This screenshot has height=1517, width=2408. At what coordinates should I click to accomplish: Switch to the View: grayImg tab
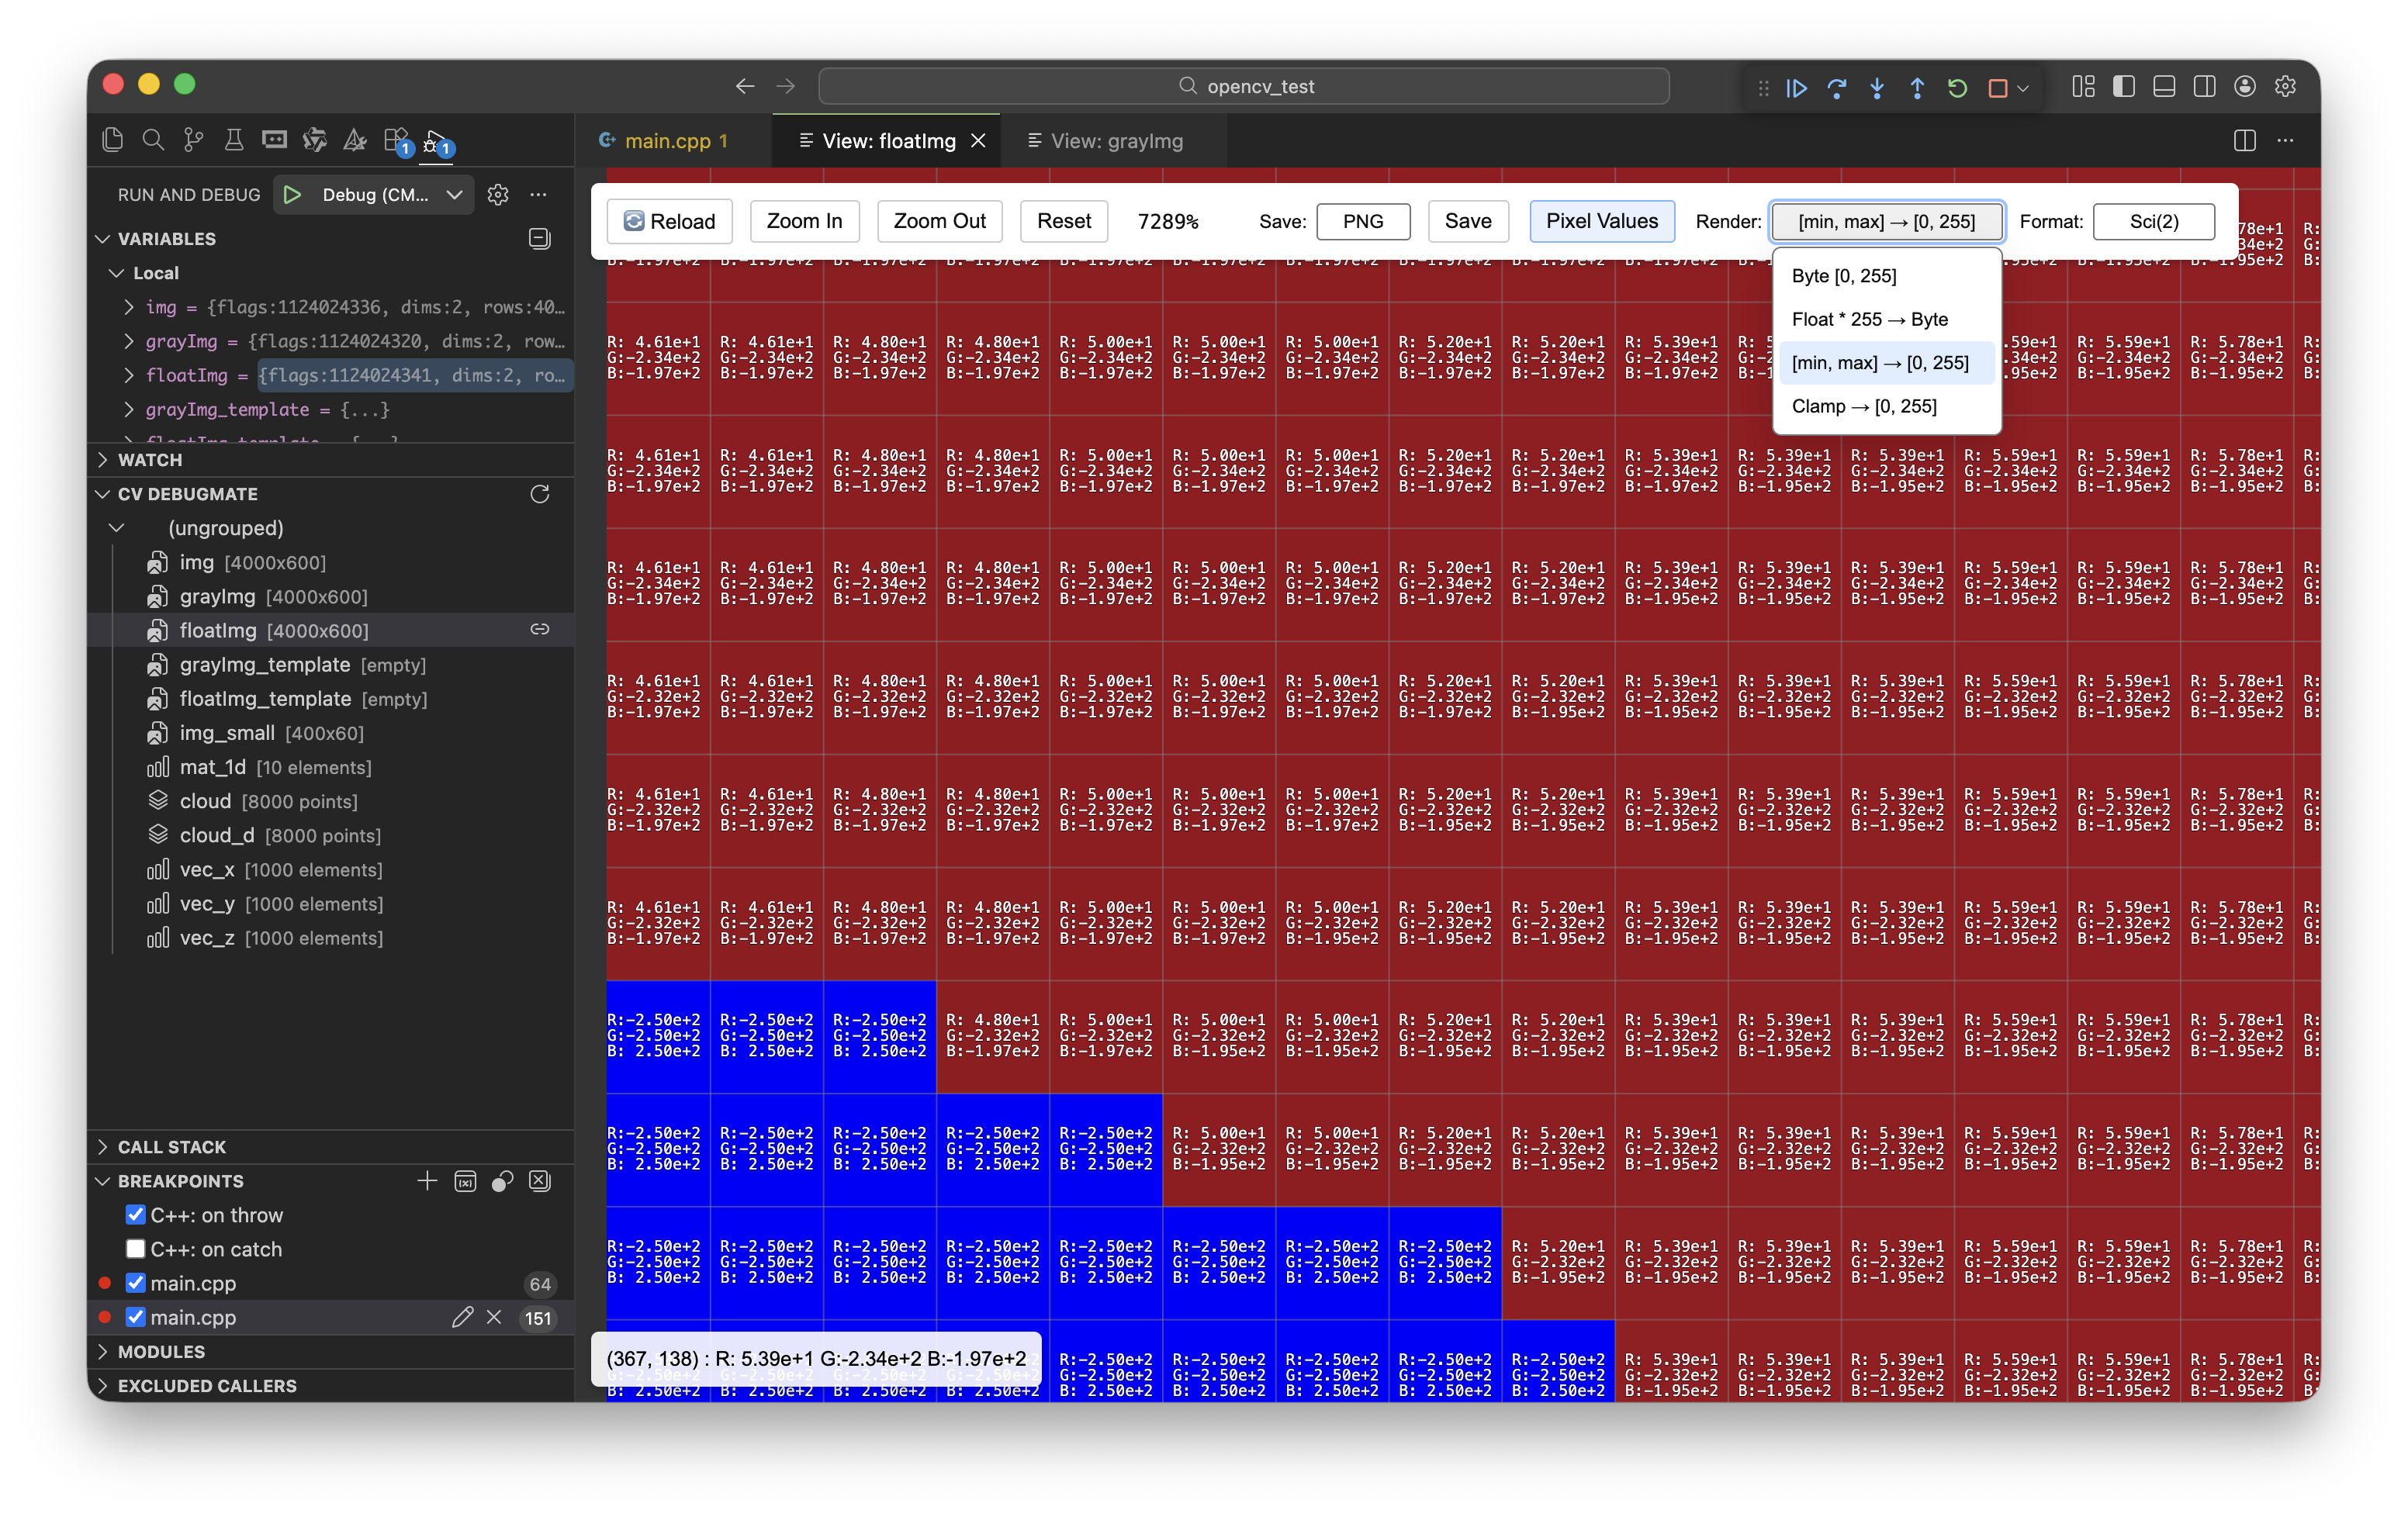[x=1113, y=141]
